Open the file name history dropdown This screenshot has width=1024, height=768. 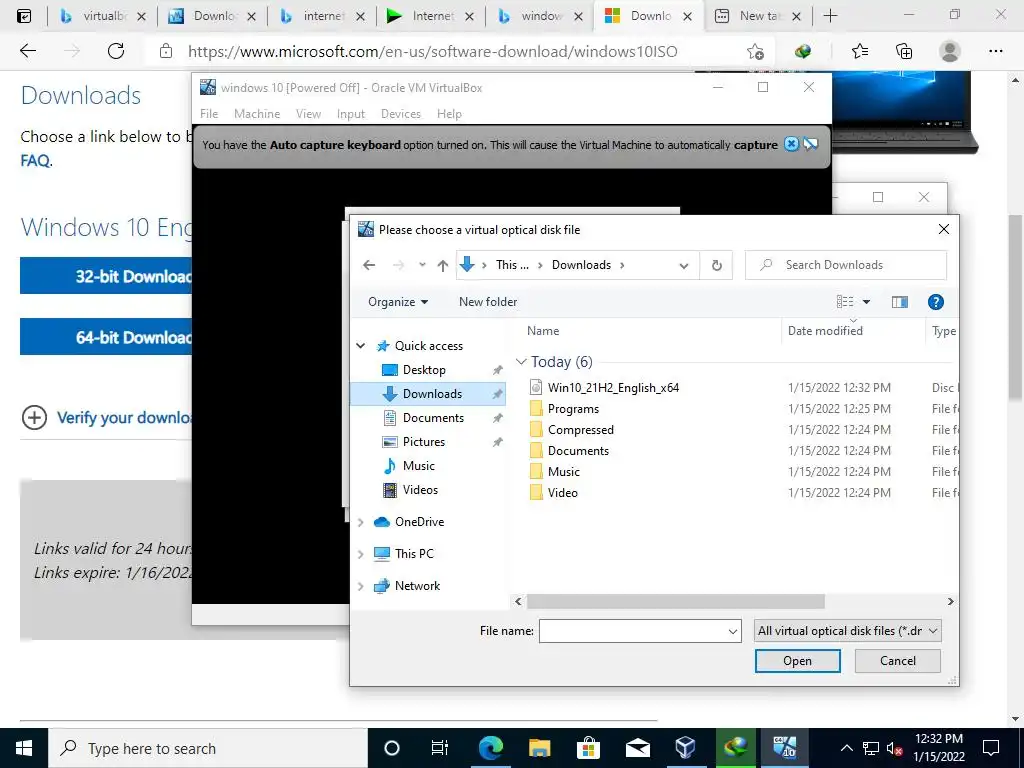click(733, 631)
